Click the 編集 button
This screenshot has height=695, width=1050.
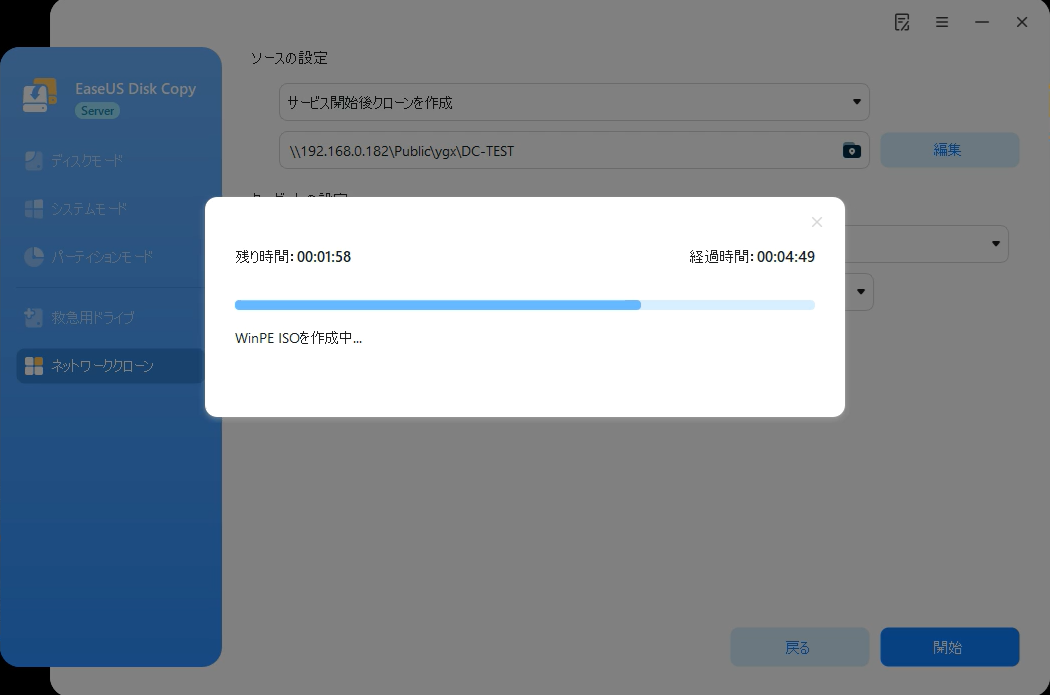[948, 149]
